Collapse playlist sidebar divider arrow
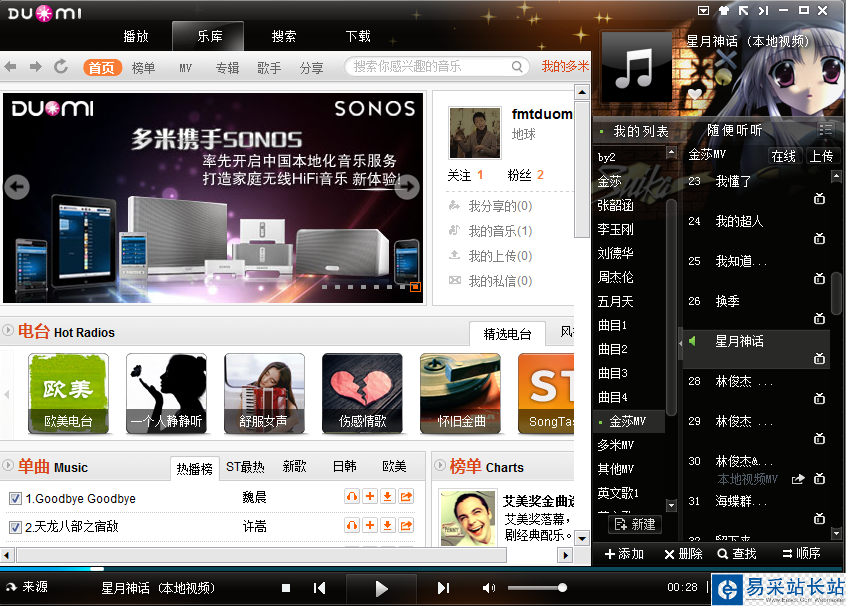Viewport: 846px width, 606px height. (x=680, y=343)
